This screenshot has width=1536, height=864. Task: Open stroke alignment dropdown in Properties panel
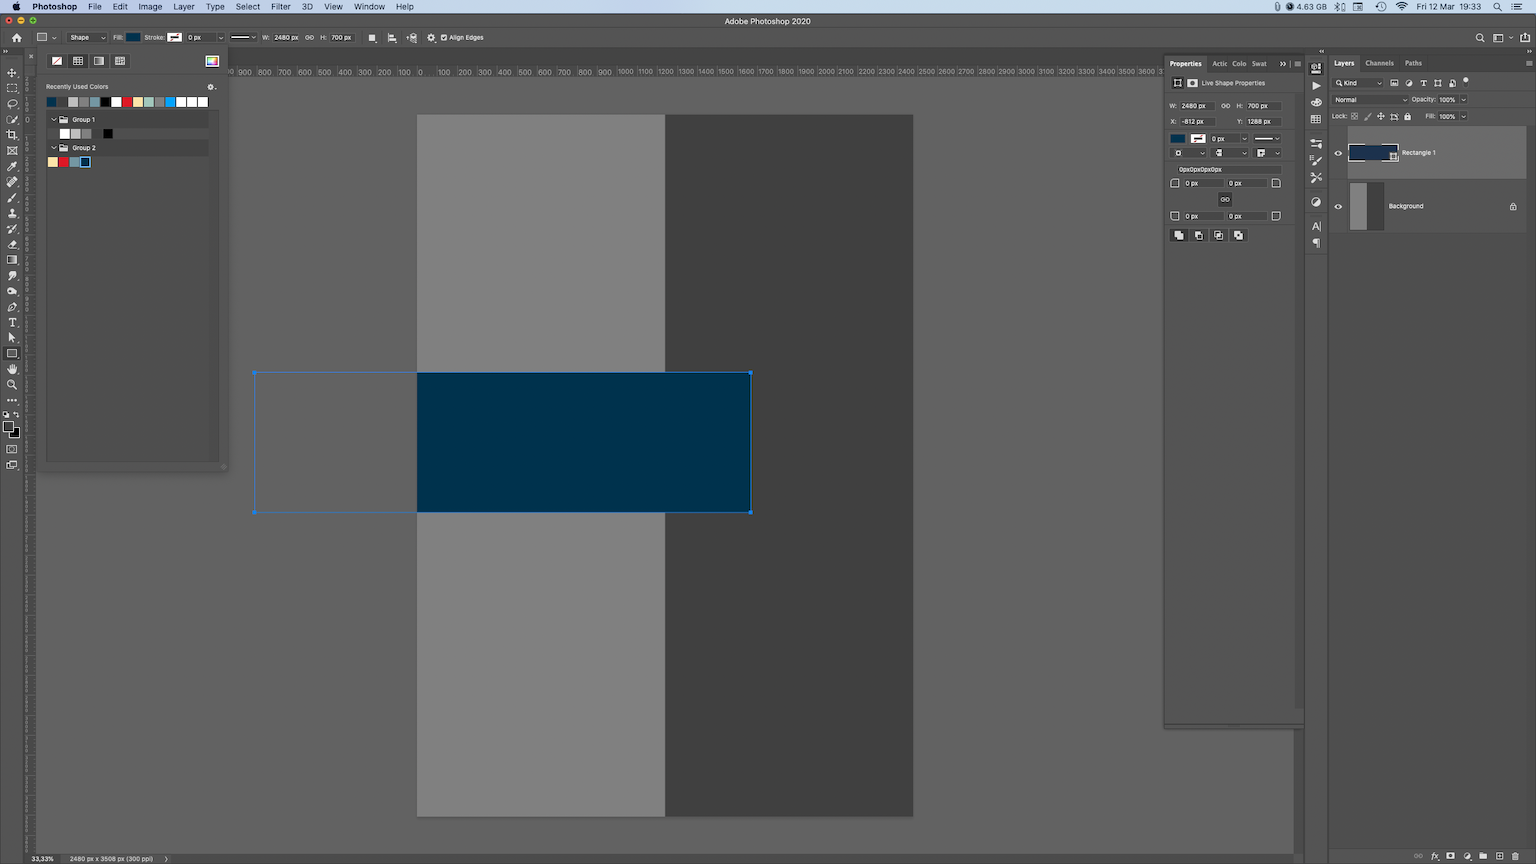coord(1189,153)
